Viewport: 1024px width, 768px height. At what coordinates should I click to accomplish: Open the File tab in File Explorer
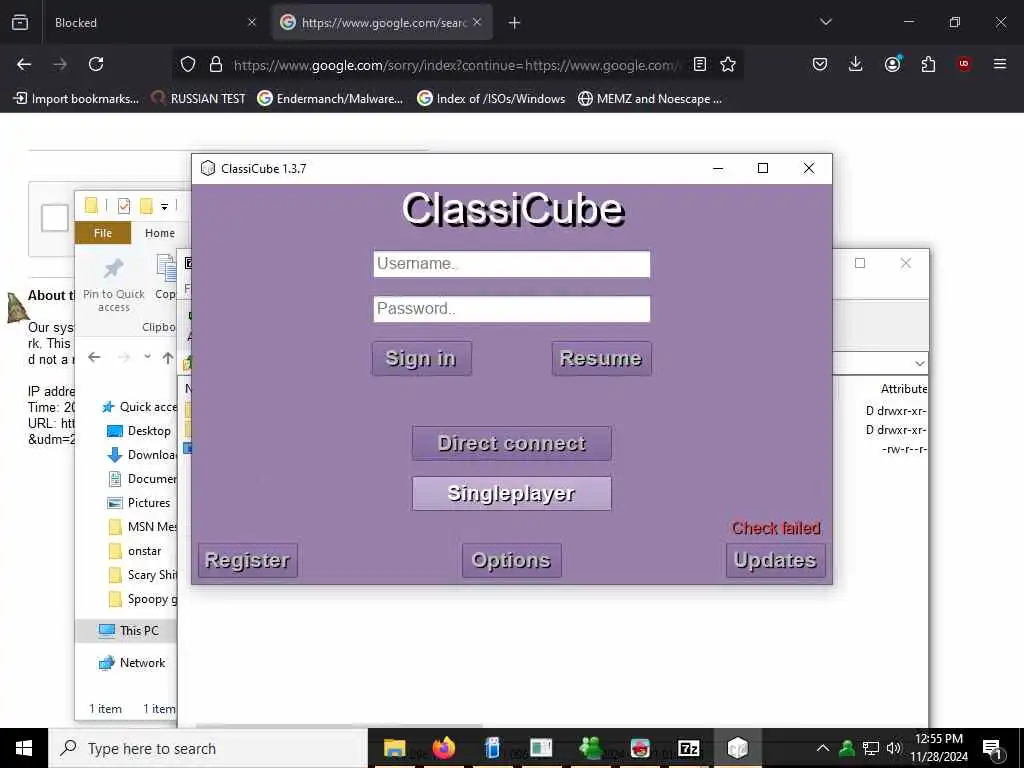103,233
